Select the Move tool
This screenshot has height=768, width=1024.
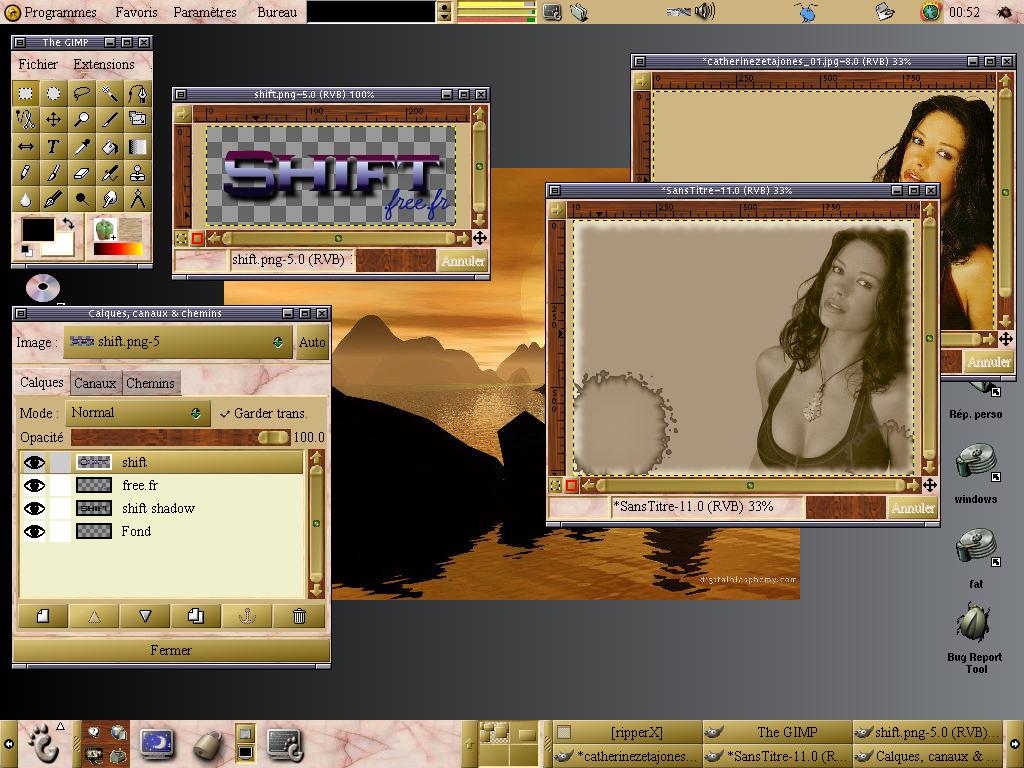tap(53, 120)
